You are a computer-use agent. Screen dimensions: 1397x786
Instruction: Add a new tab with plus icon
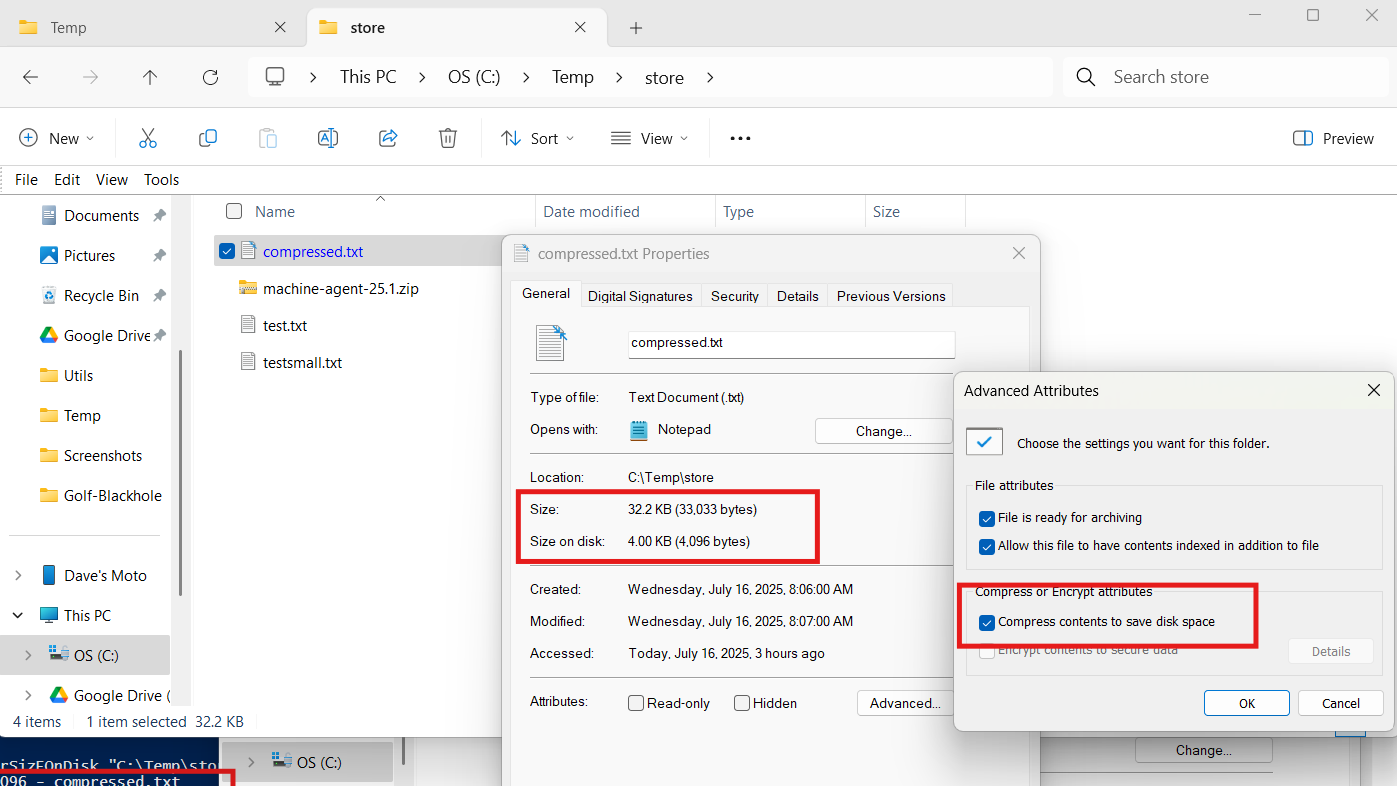pos(636,28)
